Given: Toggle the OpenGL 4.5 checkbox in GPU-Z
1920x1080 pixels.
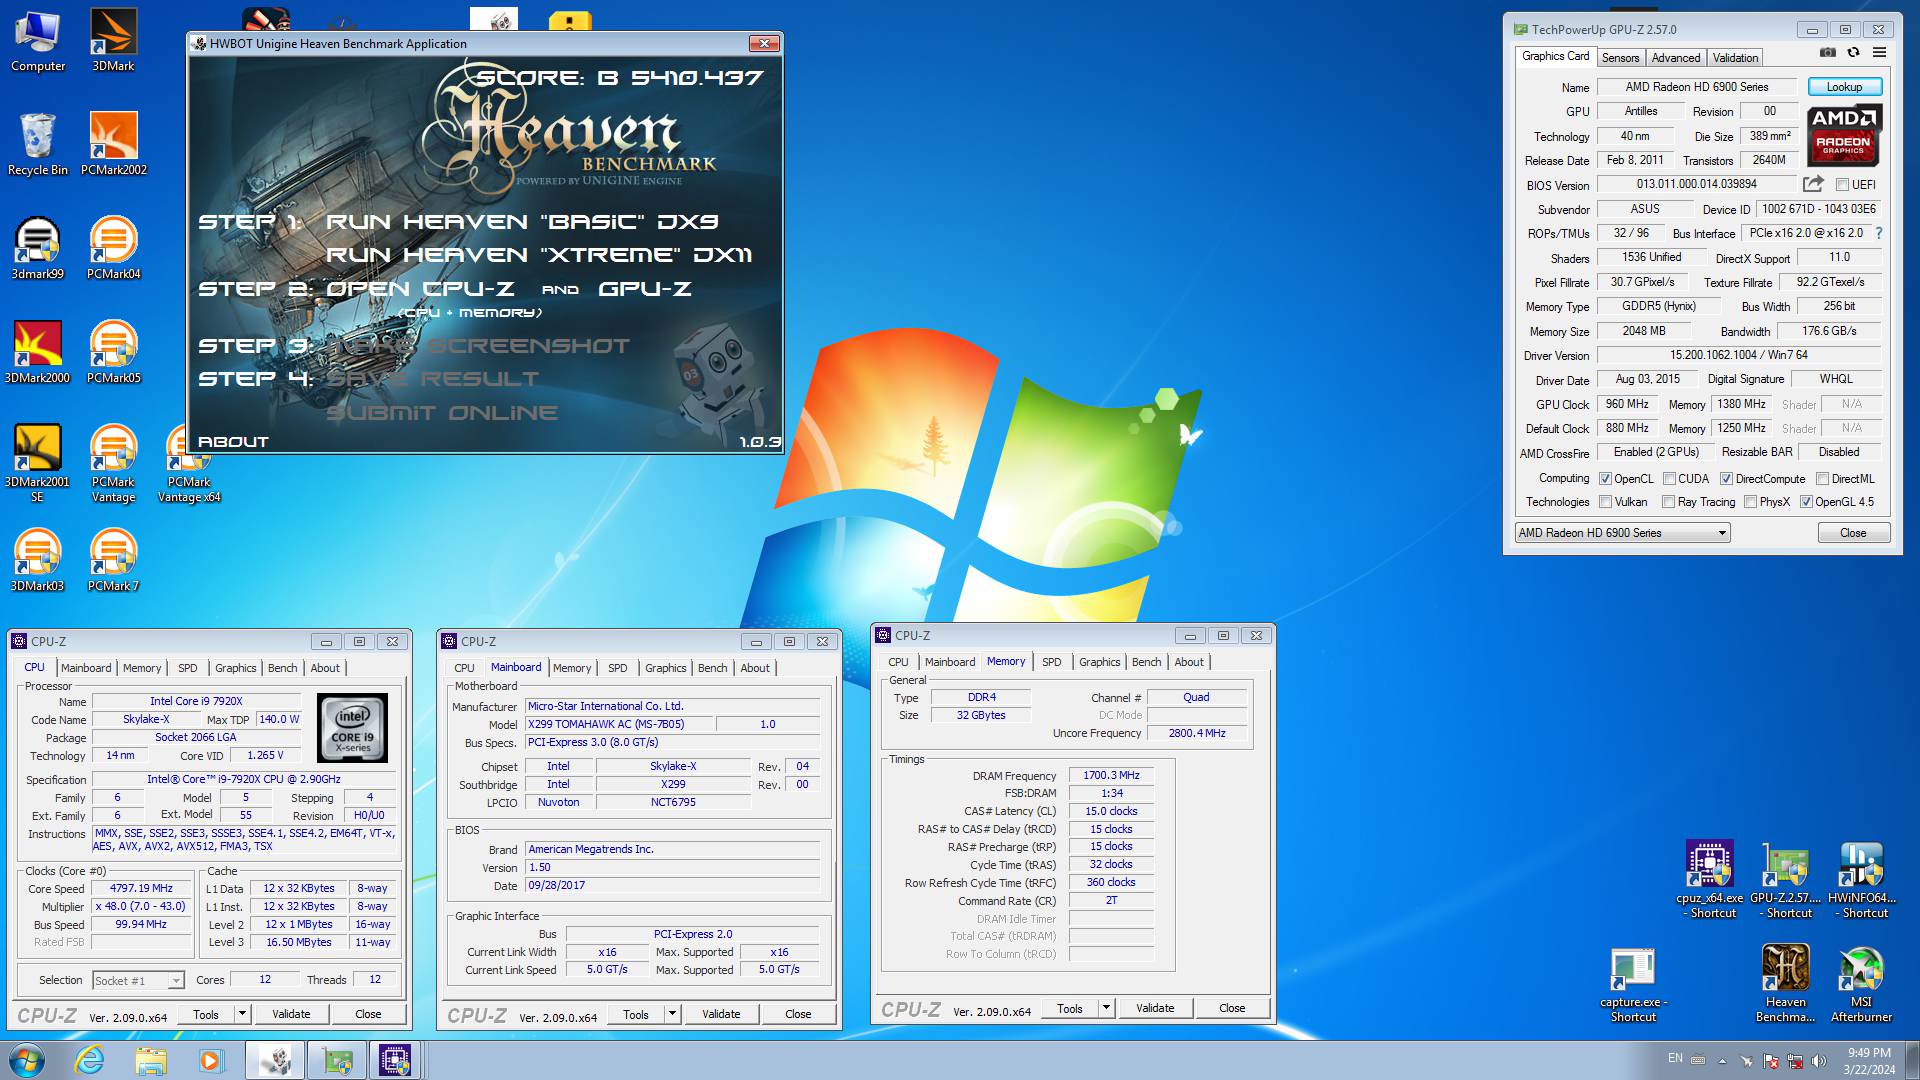Looking at the screenshot, I should (x=1806, y=502).
